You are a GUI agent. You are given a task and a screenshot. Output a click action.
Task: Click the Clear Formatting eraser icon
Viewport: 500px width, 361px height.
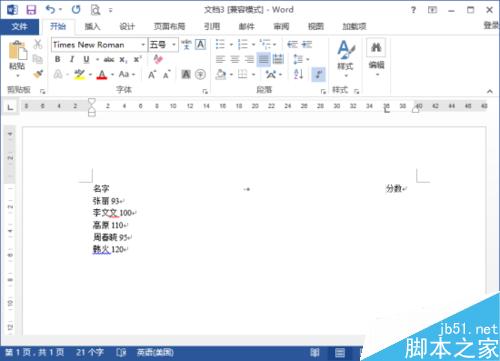[158, 59]
